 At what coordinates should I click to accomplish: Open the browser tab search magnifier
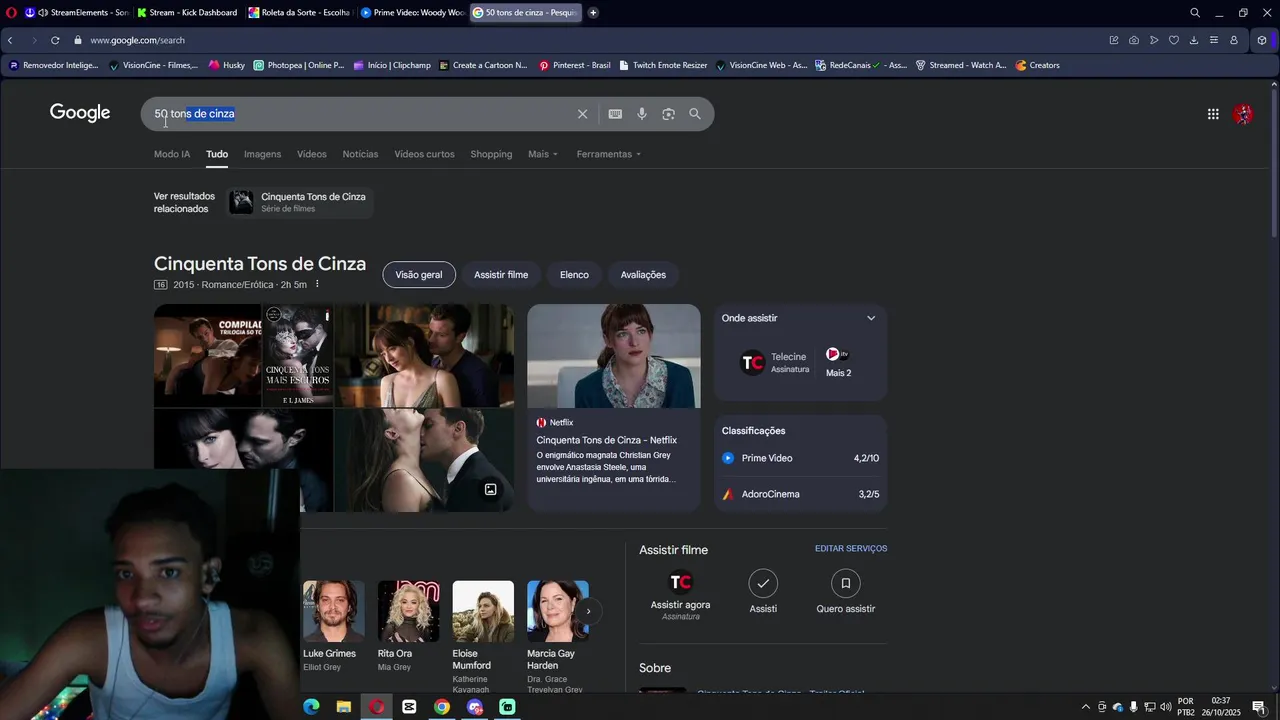coord(1195,12)
